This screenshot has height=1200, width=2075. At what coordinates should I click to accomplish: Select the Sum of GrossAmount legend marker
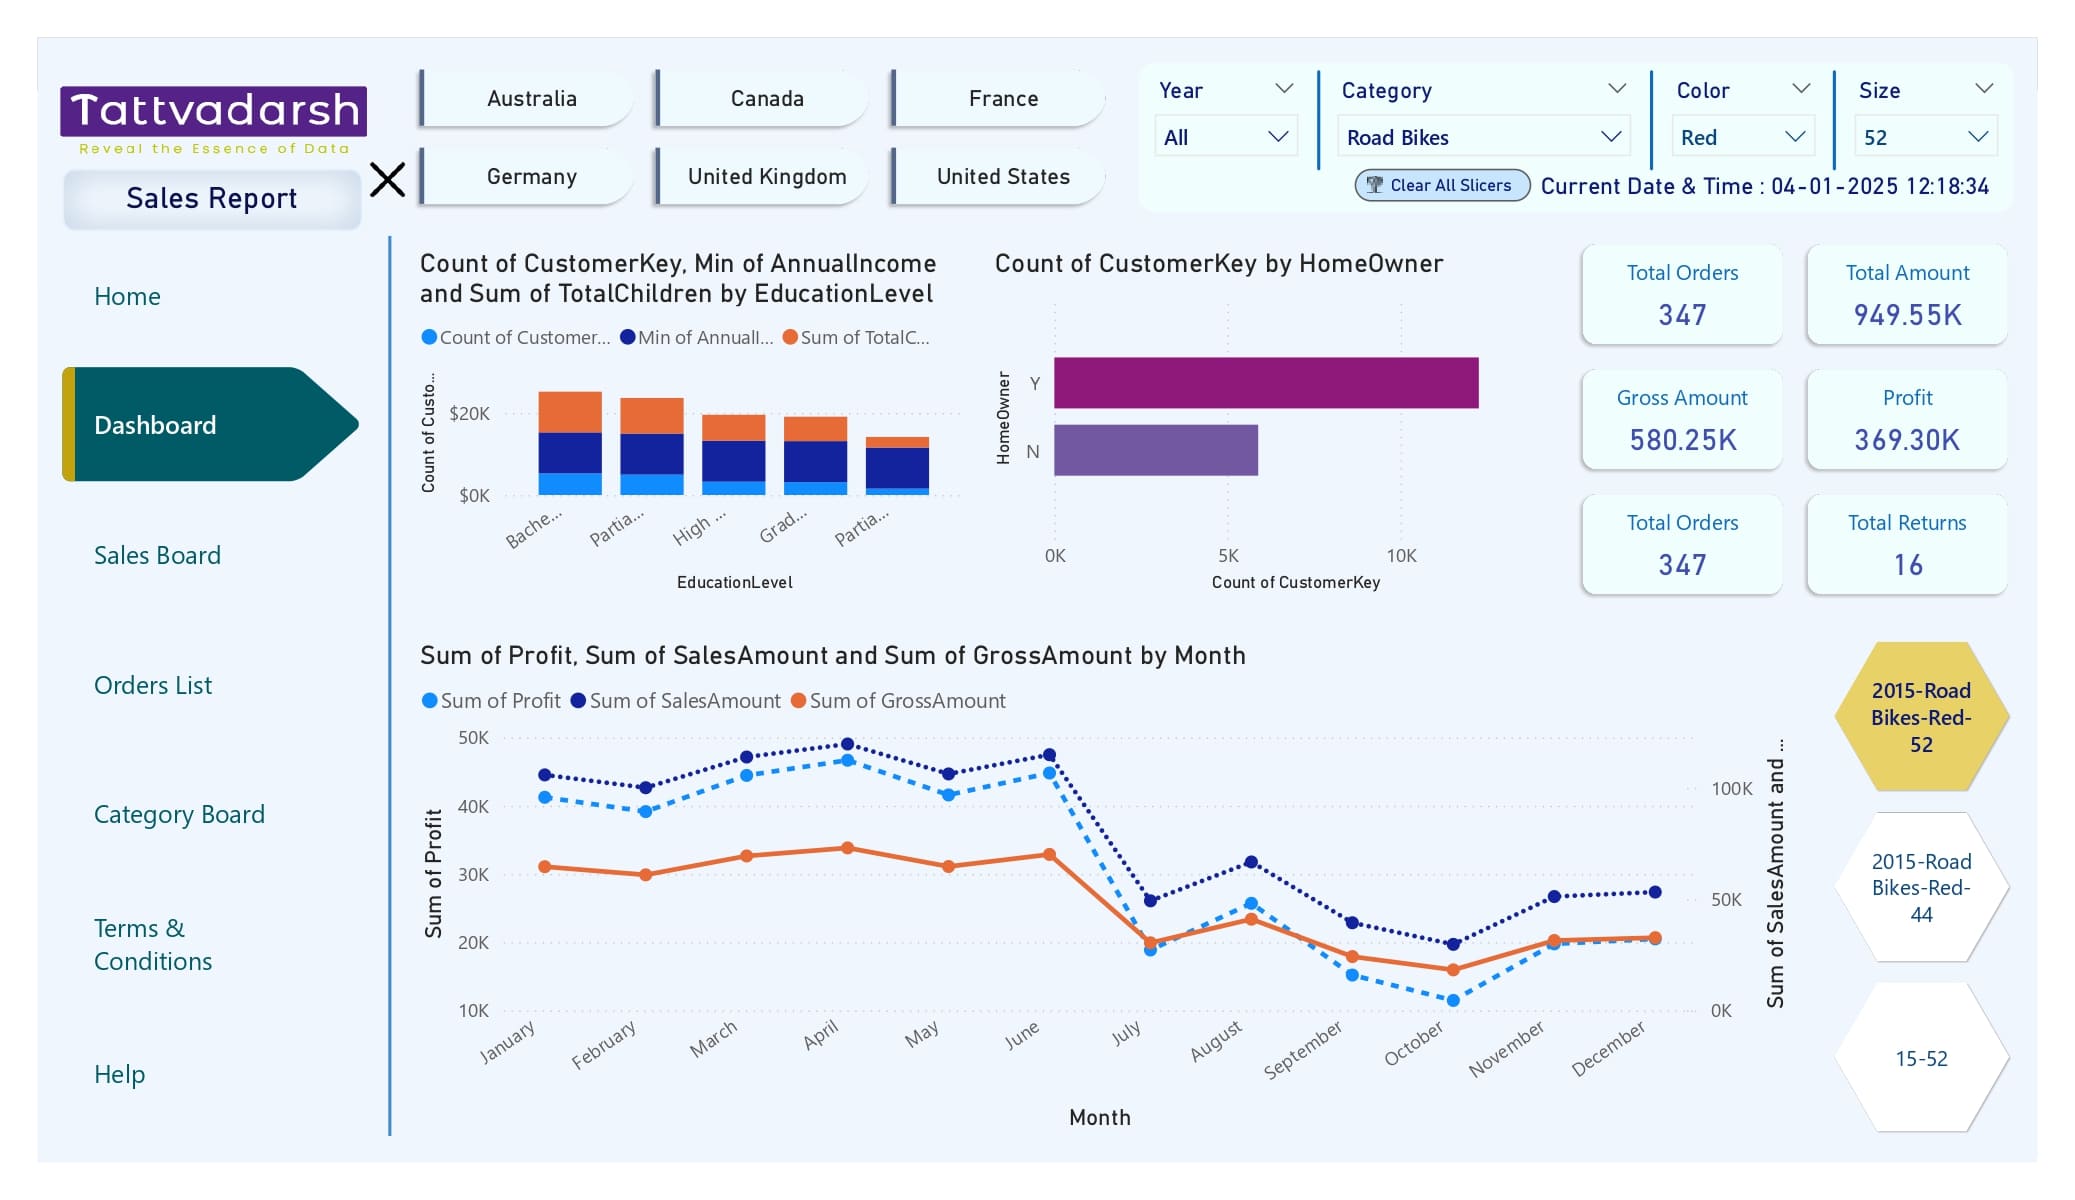click(798, 701)
